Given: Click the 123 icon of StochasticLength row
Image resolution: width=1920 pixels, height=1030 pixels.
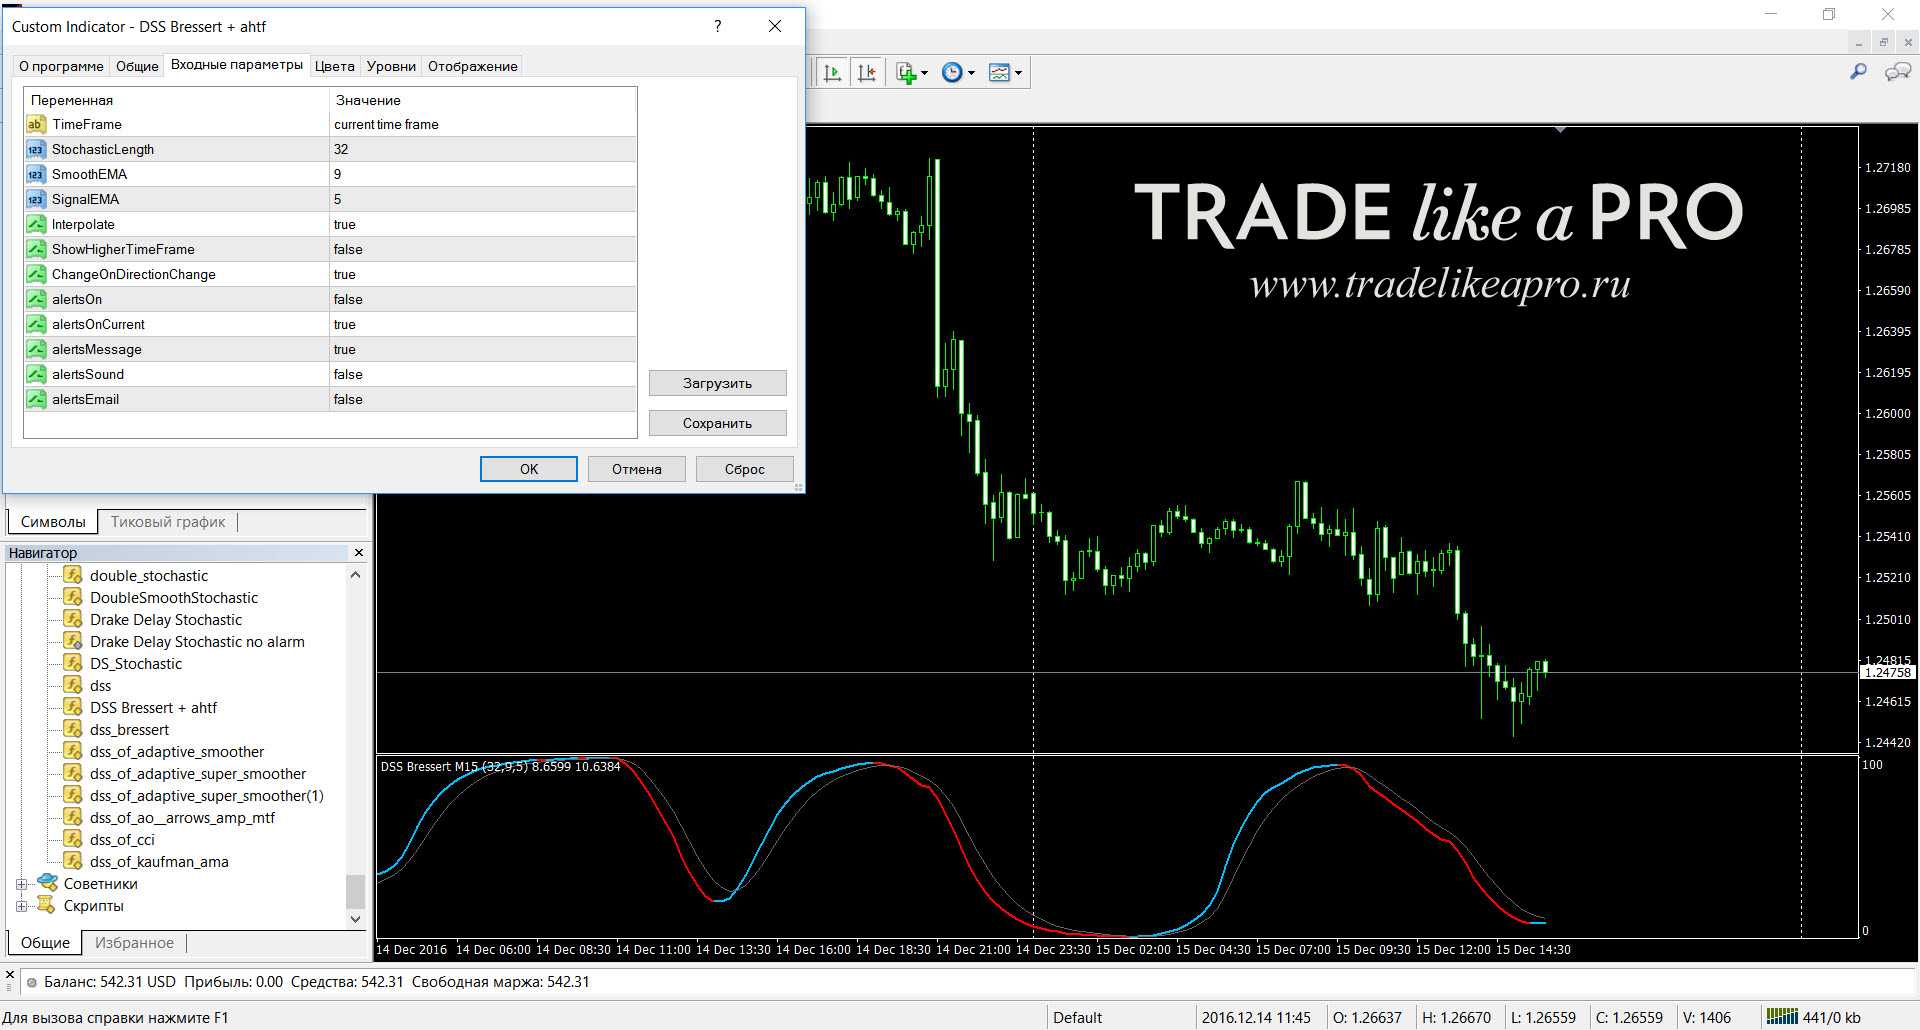Looking at the screenshot, I should click(x=36, y=149).
